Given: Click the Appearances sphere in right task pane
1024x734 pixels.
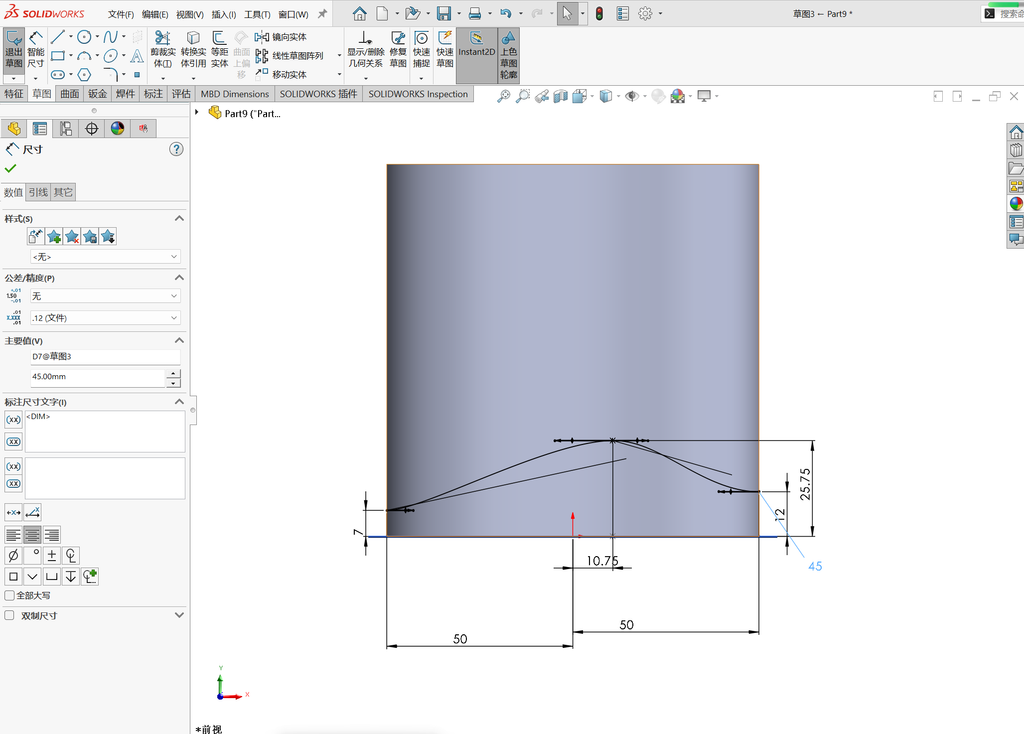Looking at the screenshot, I should coord(1016,204).
